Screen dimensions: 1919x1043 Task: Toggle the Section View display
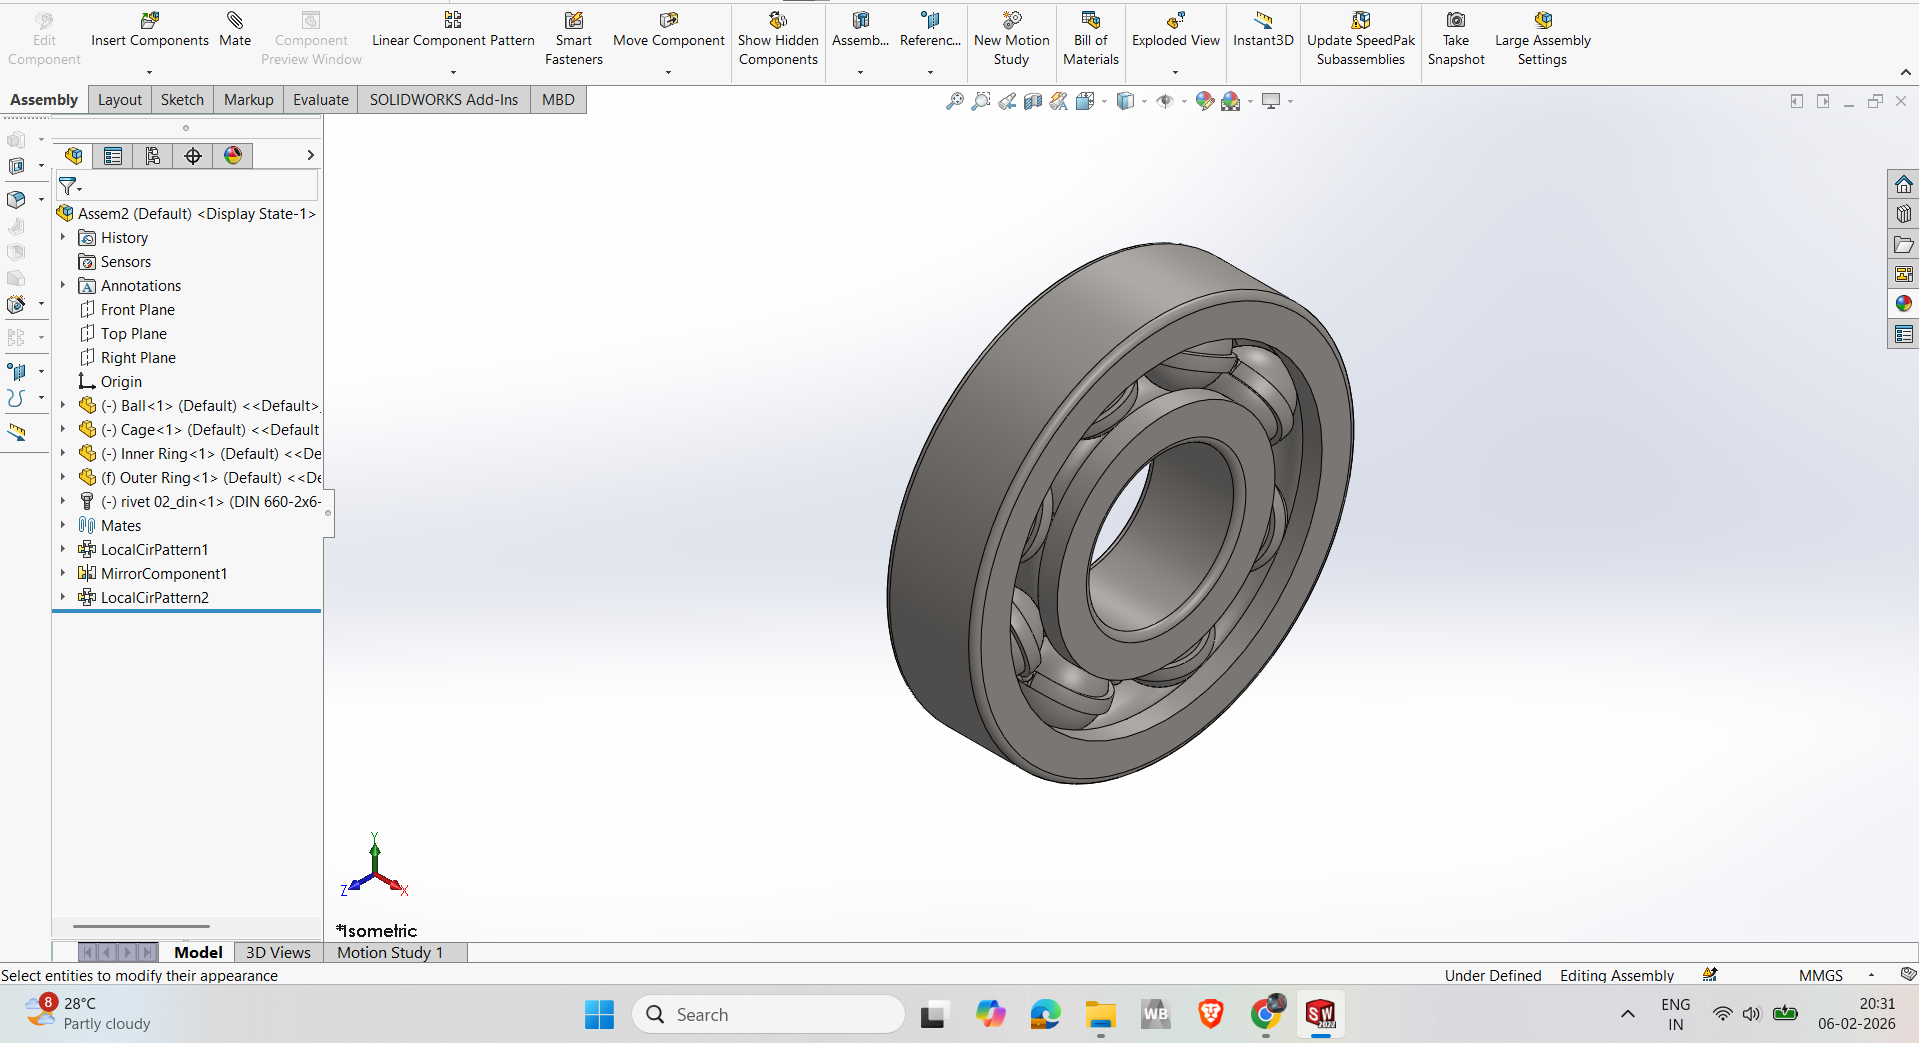[1033, 101]
